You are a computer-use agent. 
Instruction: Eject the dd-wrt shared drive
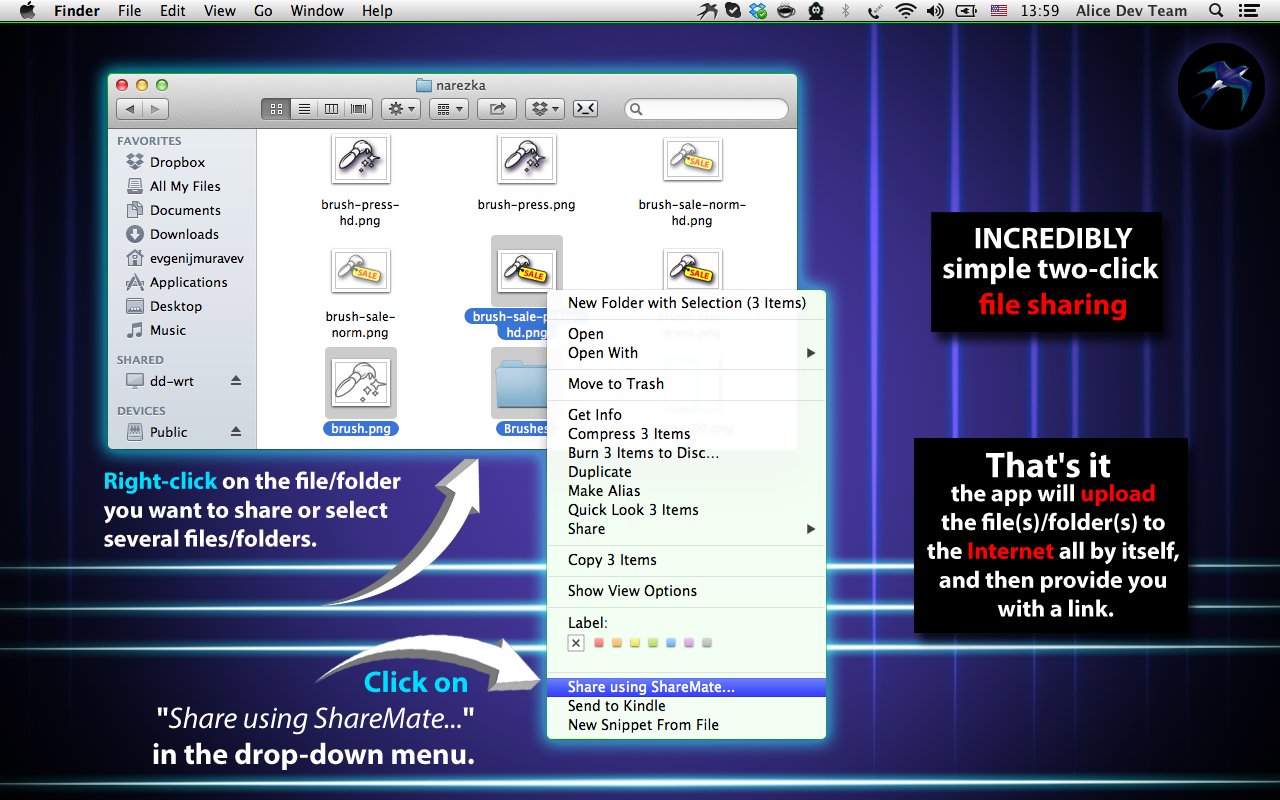tap(236, 381)
